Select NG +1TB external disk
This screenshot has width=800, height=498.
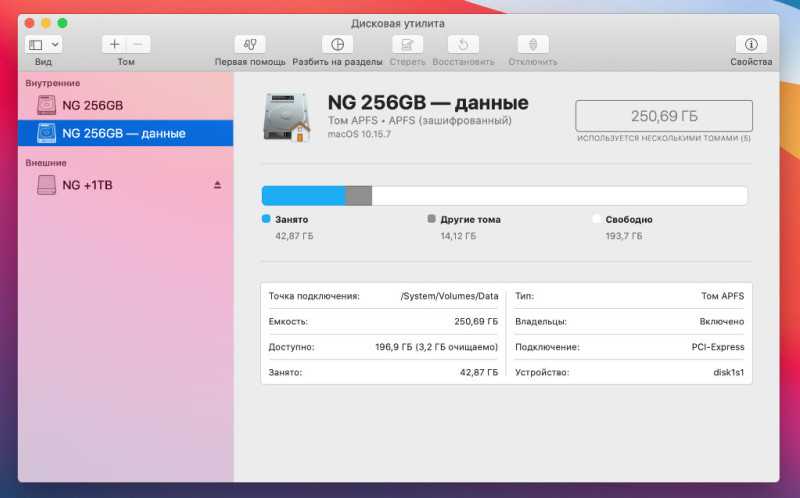(x=126, y=185)
